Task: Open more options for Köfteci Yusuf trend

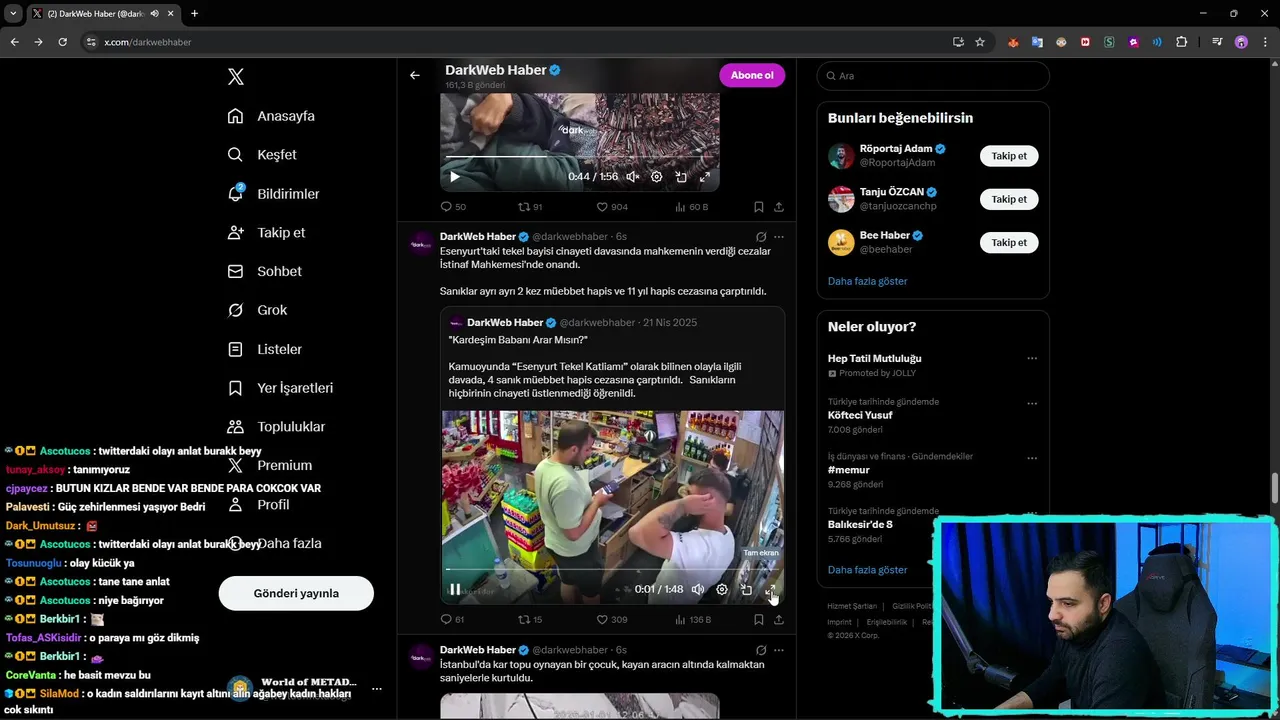Action: 1032,404
